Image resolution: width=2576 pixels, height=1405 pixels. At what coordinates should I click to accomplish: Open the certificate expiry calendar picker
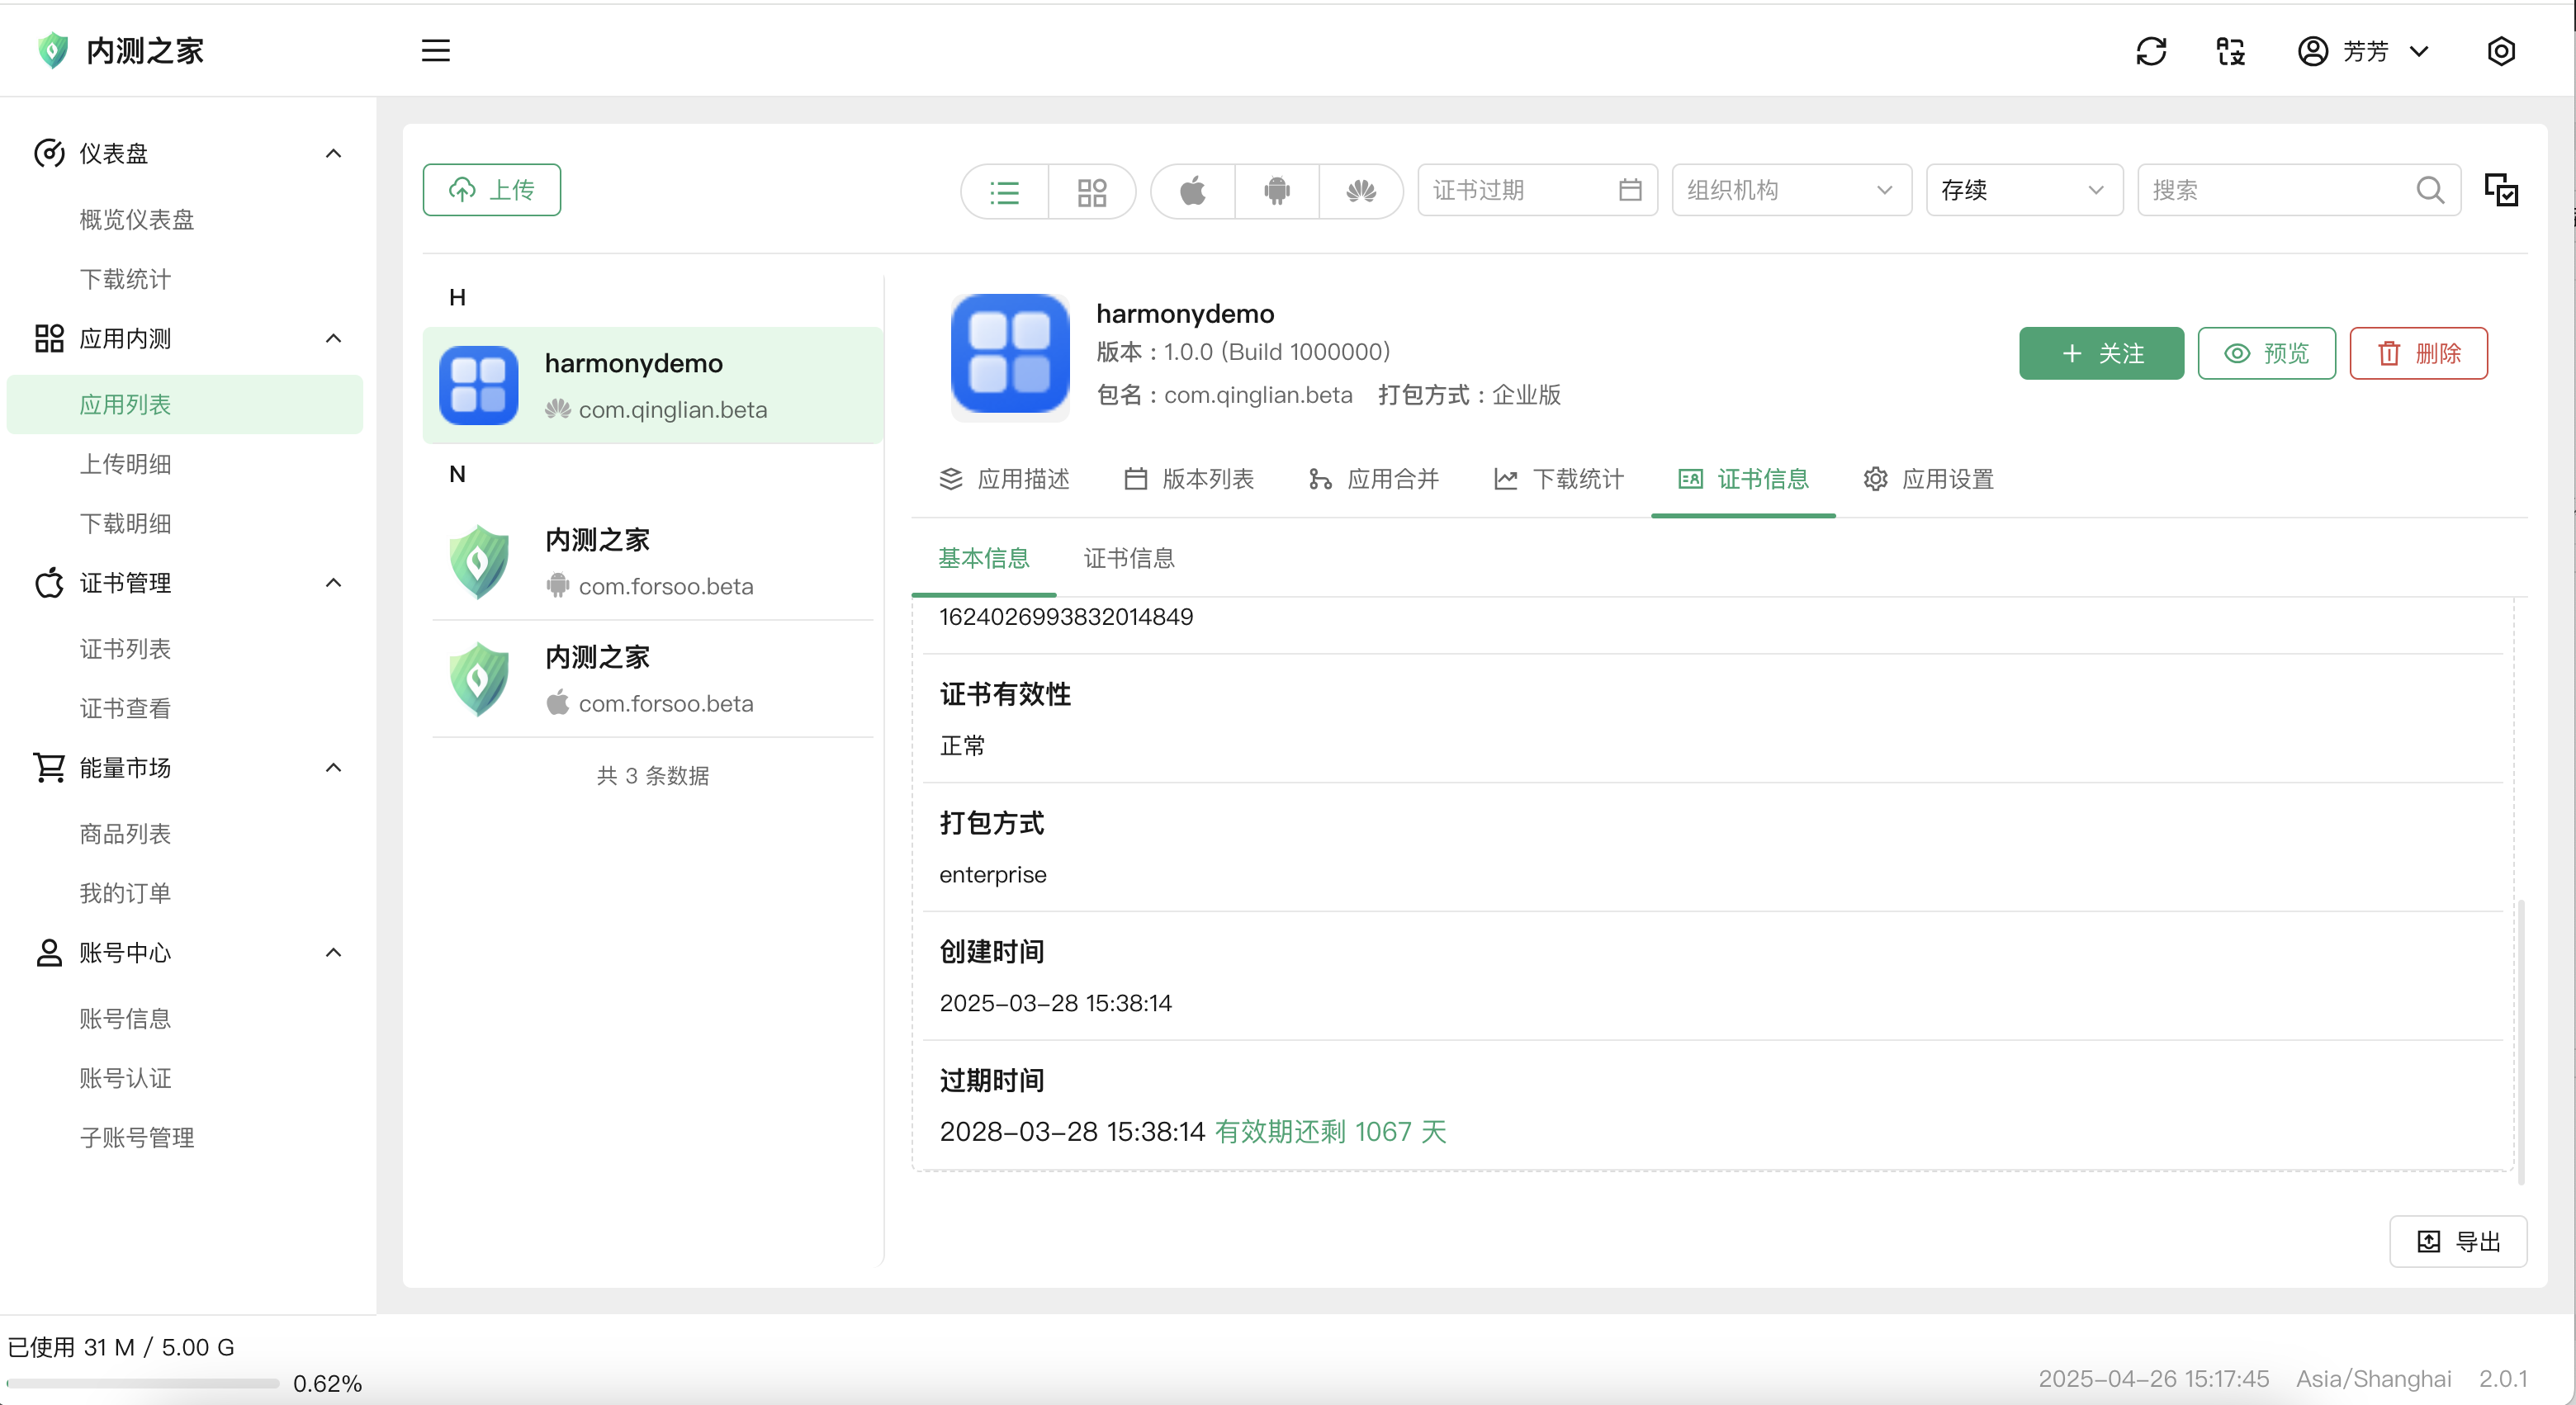pos(1629,190)
